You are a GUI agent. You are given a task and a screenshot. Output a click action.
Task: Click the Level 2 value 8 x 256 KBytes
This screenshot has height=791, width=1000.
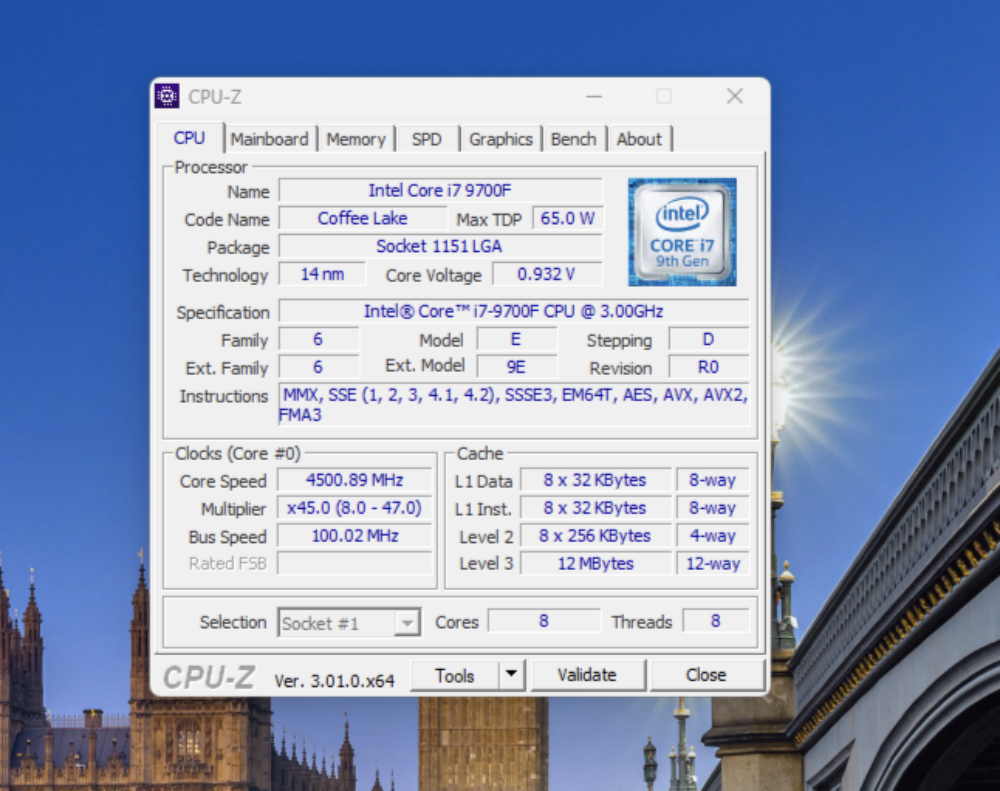click(x=596, y=536)
